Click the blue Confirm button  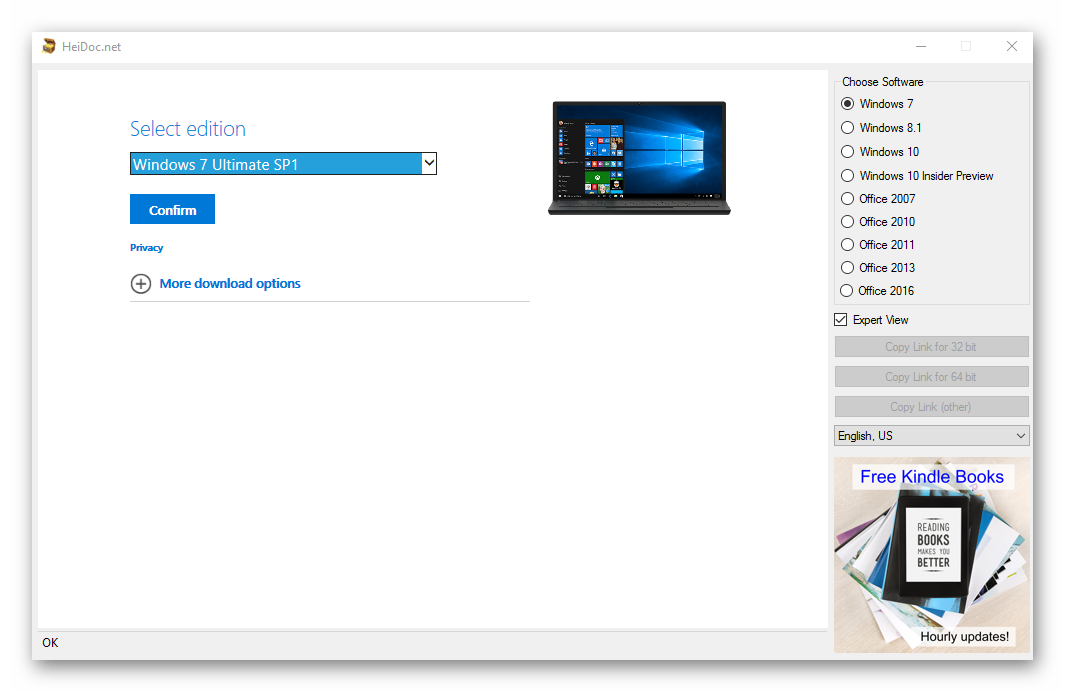coord(173,209)
